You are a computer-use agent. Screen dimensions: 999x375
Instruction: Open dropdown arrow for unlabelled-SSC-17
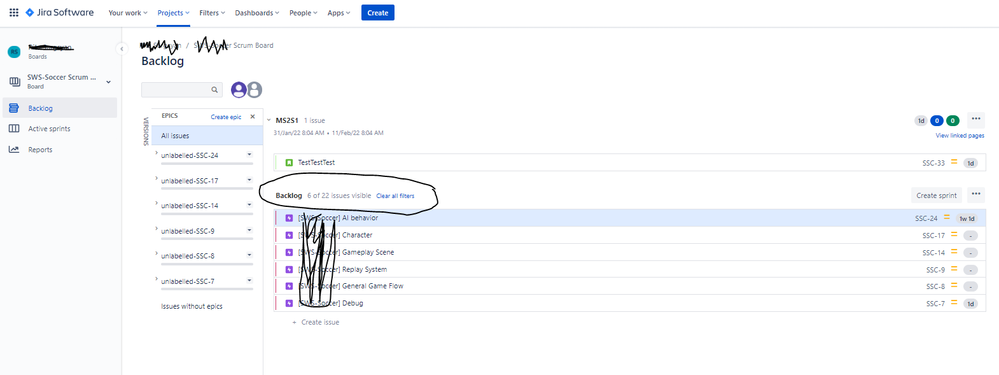click(x=249, y=180)
